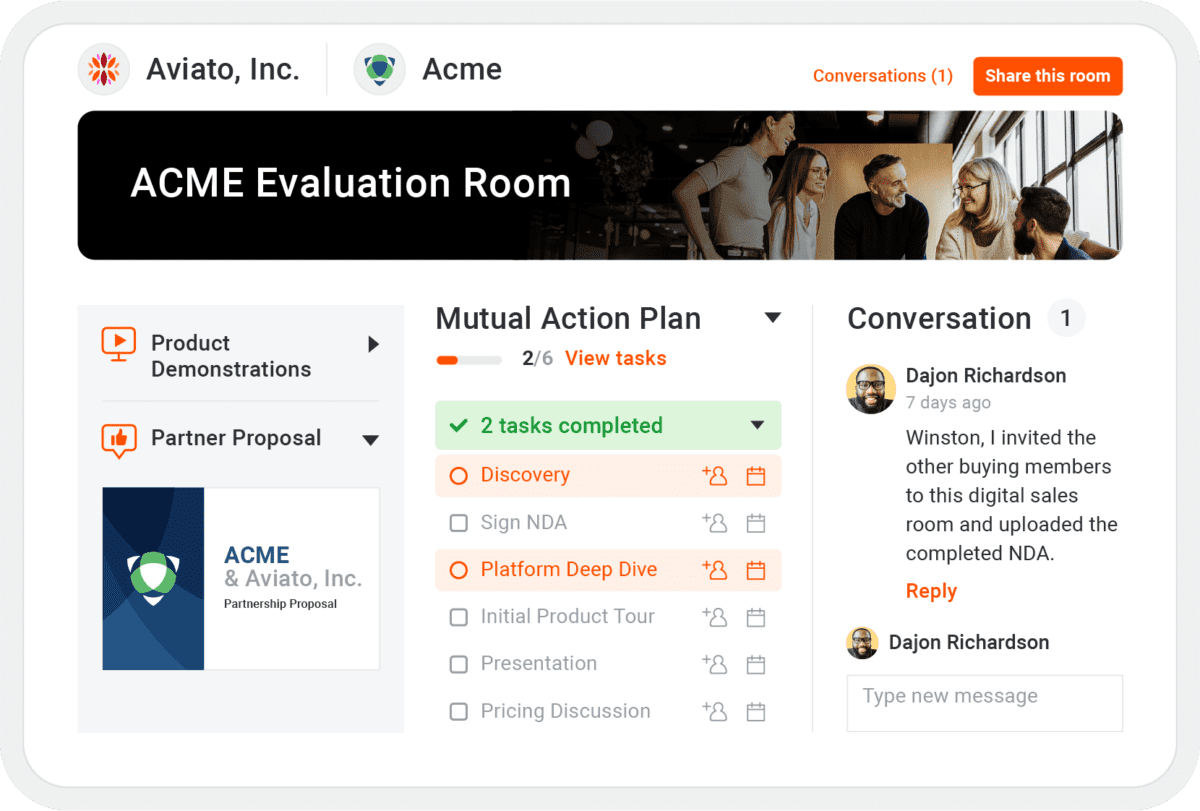
Task: Check the Sign NDA task checkbox
Action: pyautogui.click(x=458, y=523)
